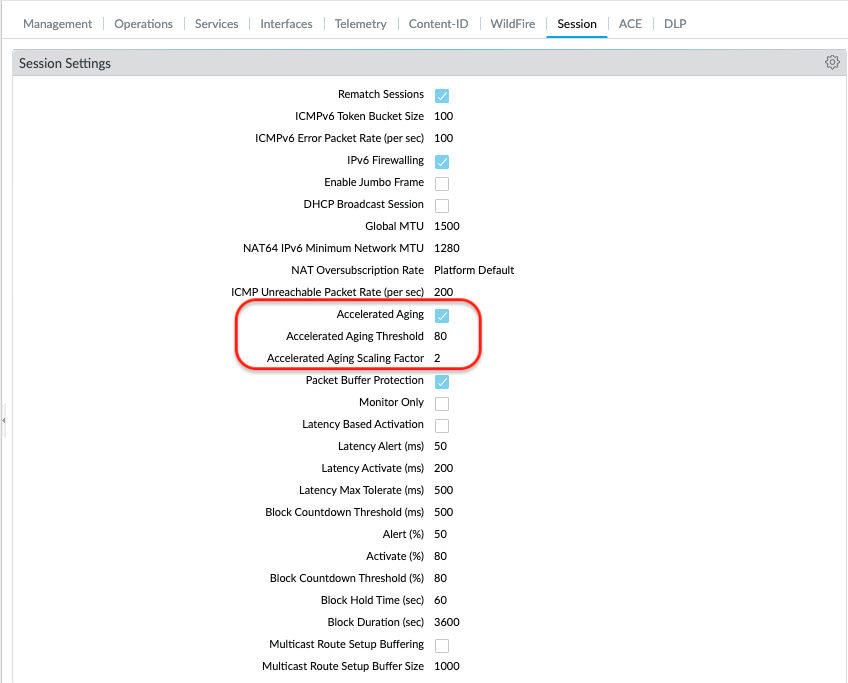Enable Multicast Route Setup Buffering checkbox
This screenshot has width=848, height=683.
(442, 646)
